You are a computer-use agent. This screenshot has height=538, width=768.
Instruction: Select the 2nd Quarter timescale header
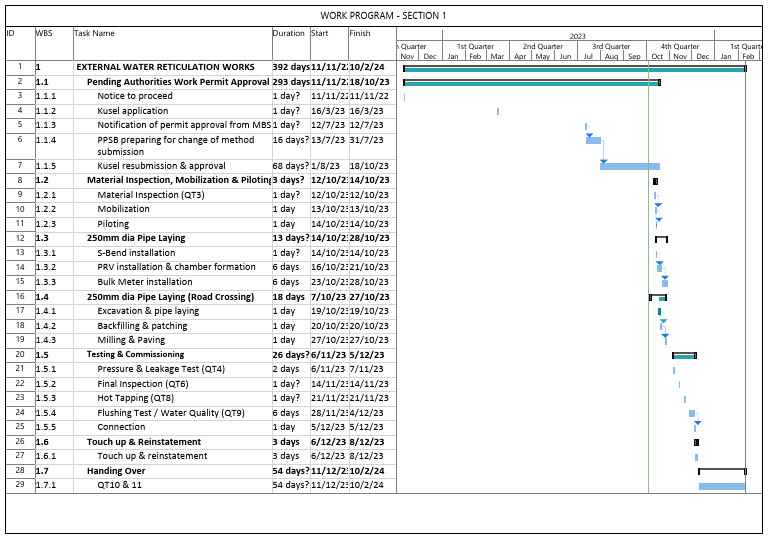point(543,47)
